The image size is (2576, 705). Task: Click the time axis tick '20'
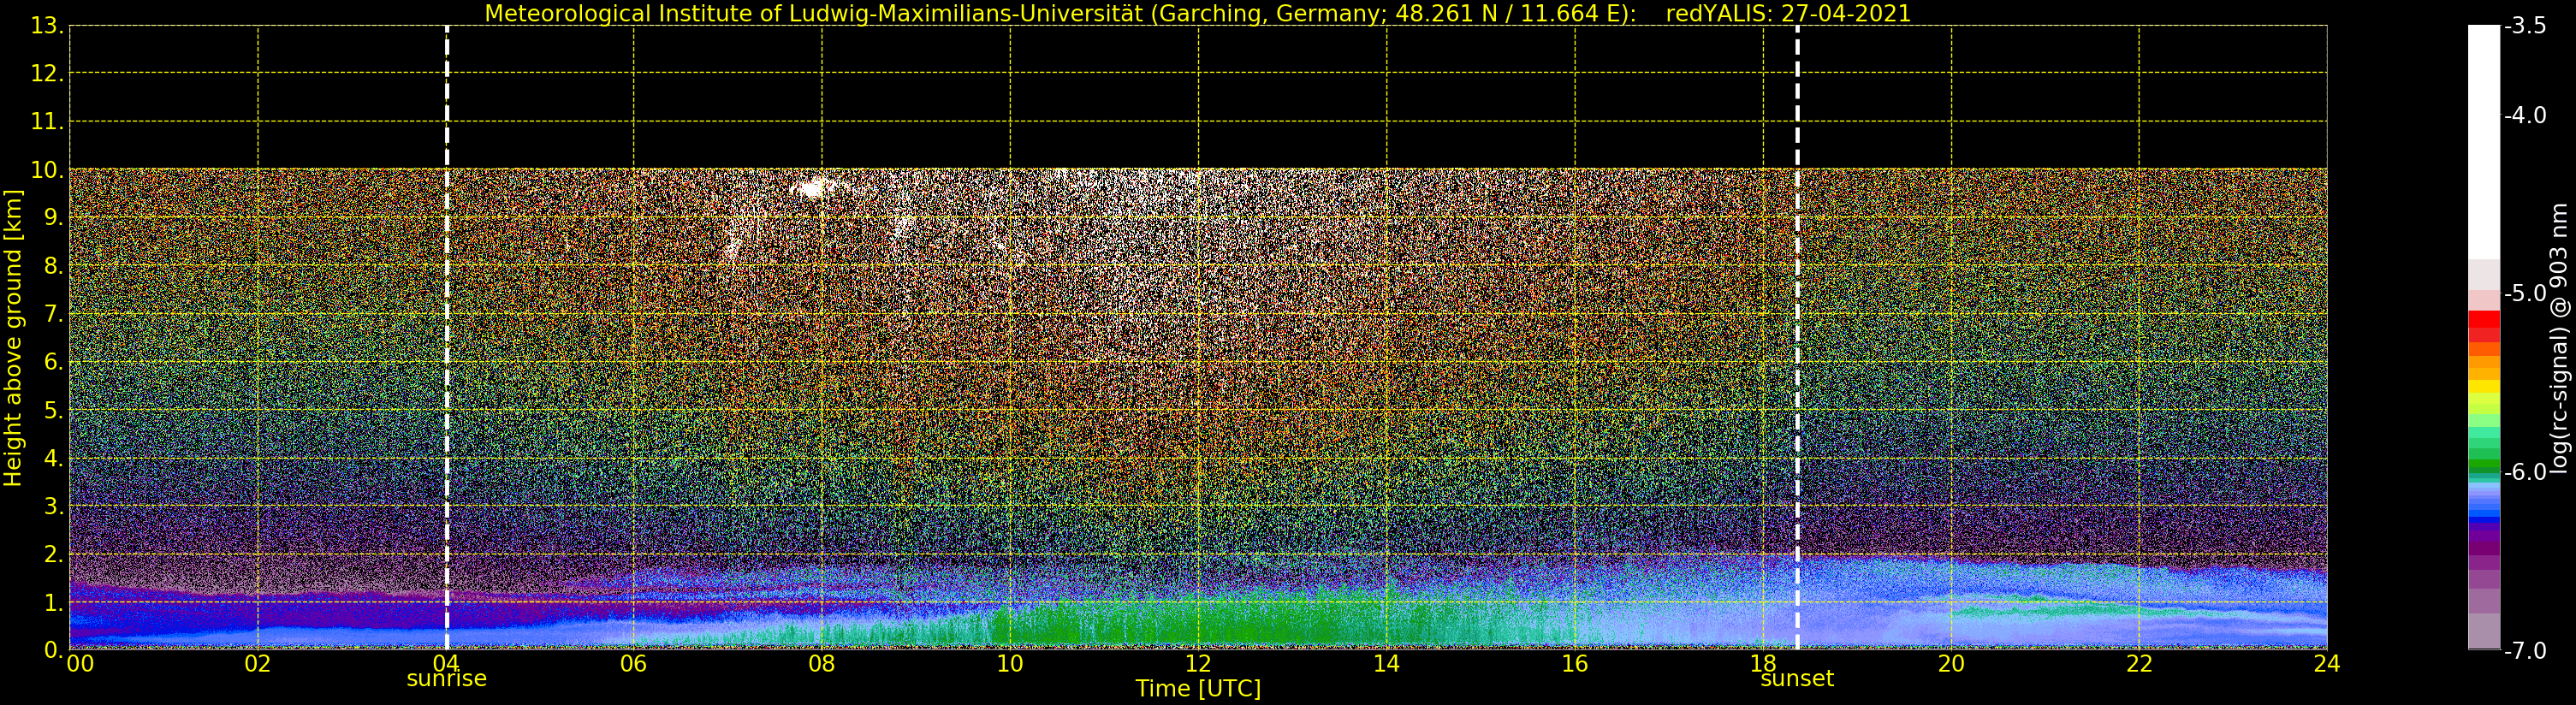(1951, 664)
